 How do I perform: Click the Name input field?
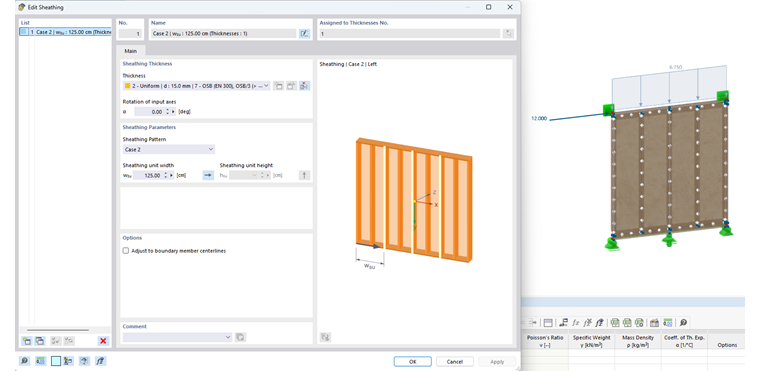tap(223, 33)
